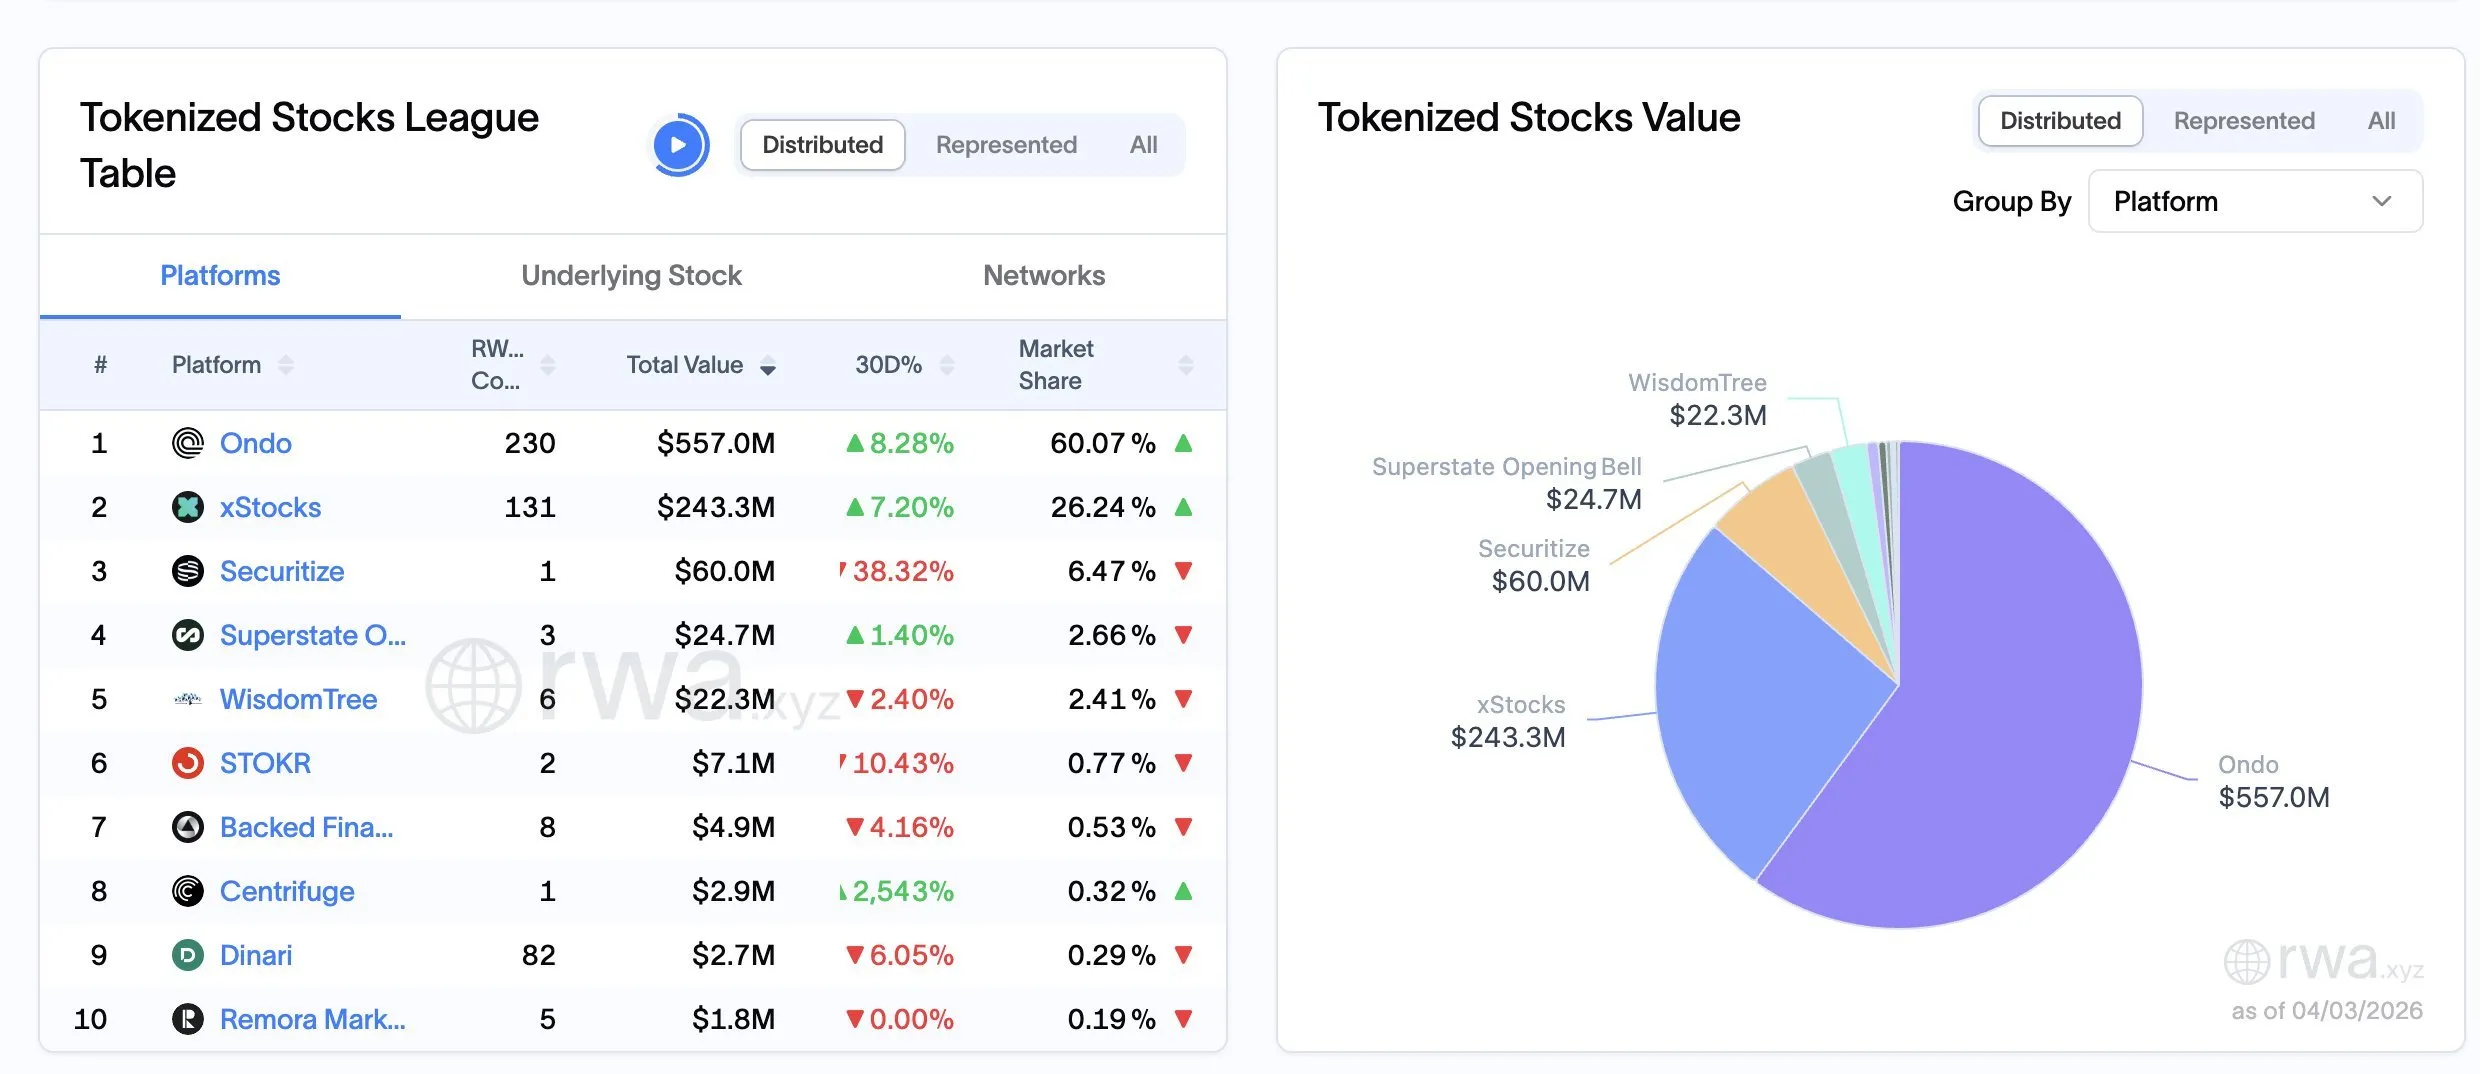Click the Securitize logo icon
Image resolution: width=2480 pixels, height=1074 pixels.
coord(187,571)
